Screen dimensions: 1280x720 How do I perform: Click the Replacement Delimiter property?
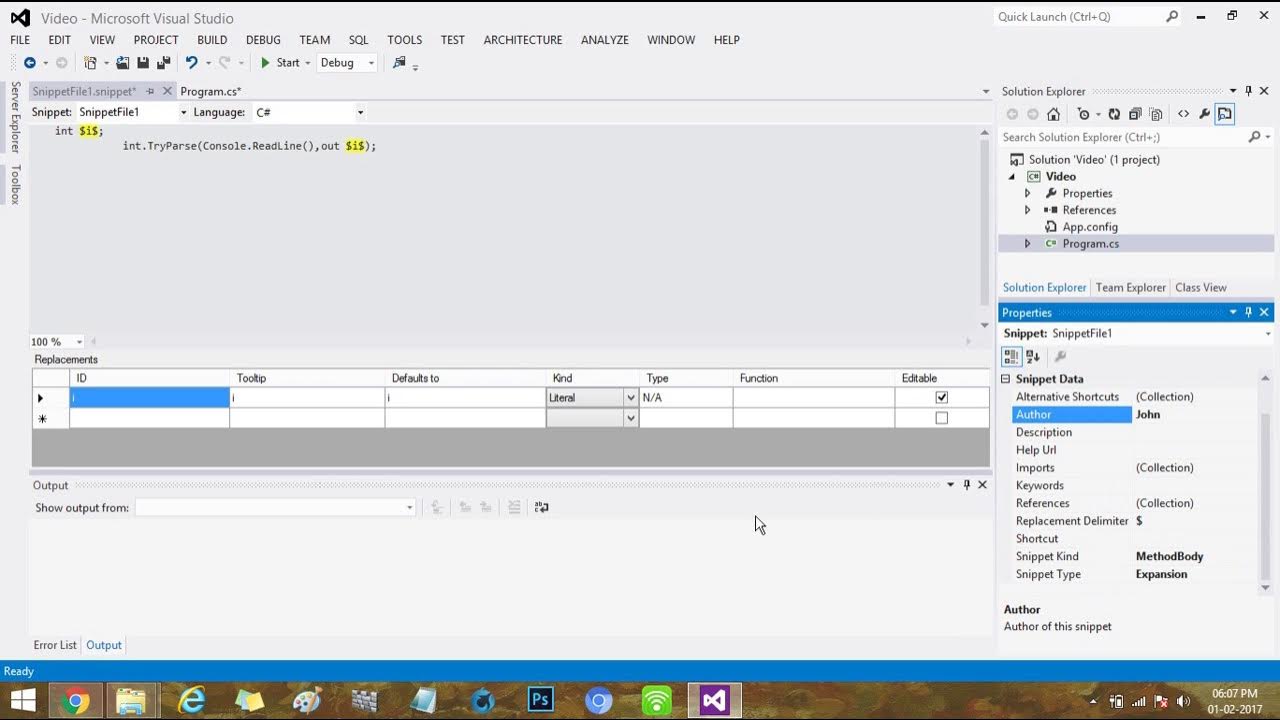(1072, 521)
